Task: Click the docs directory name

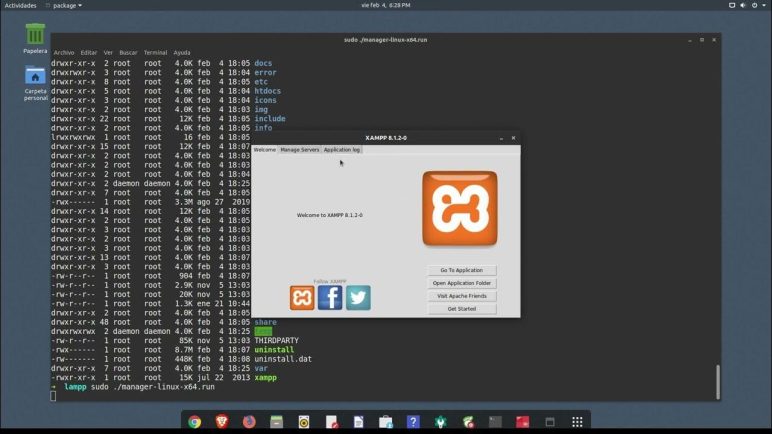Action: coord(263,64)
